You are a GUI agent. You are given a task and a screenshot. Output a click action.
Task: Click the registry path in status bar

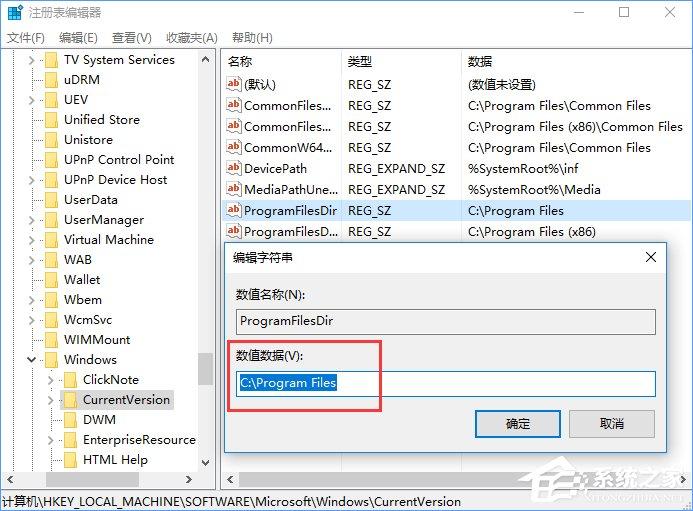231,502
